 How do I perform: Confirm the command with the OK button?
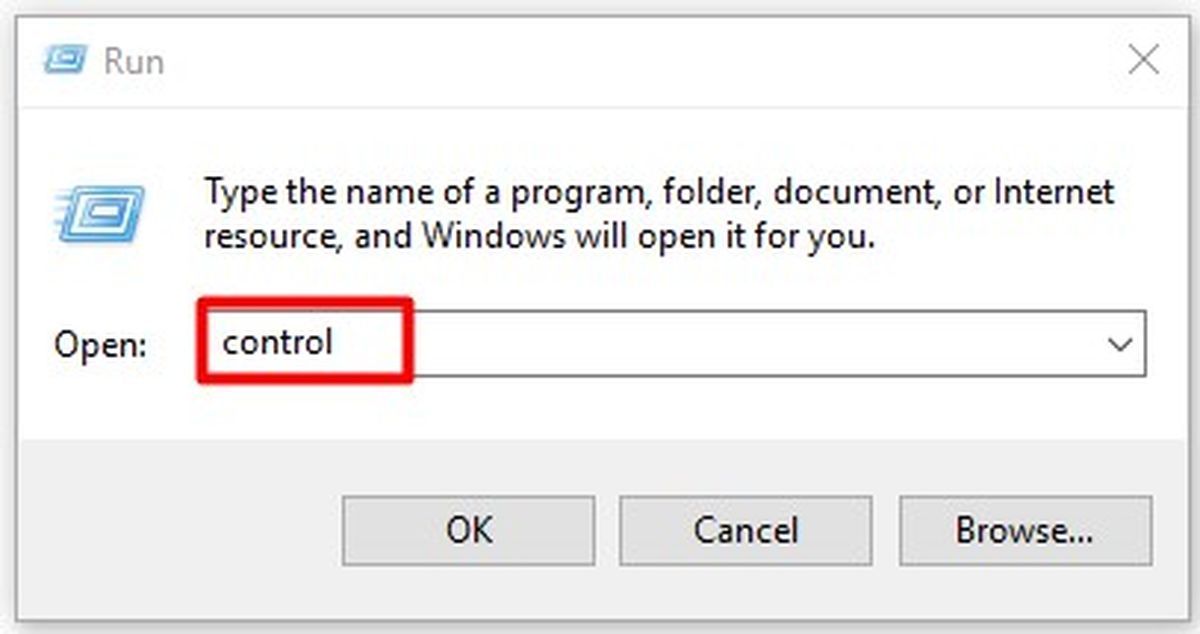pos(469,530)
